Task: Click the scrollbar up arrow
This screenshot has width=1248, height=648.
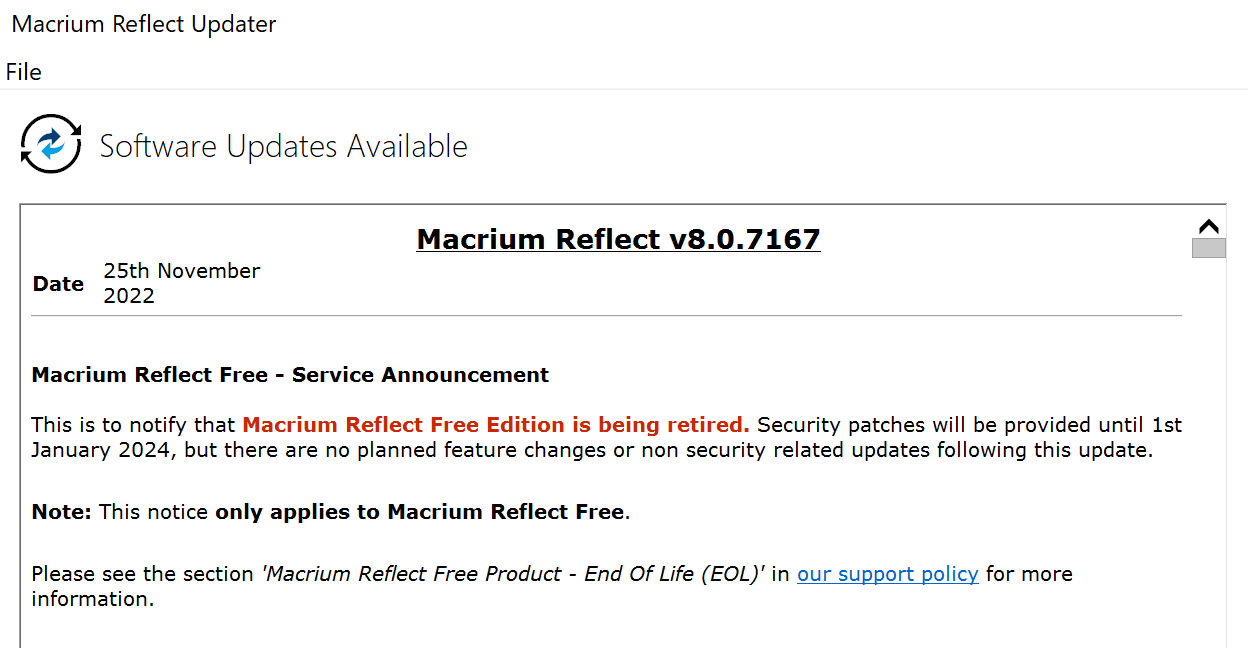Action: click(x=1208, y=226)
